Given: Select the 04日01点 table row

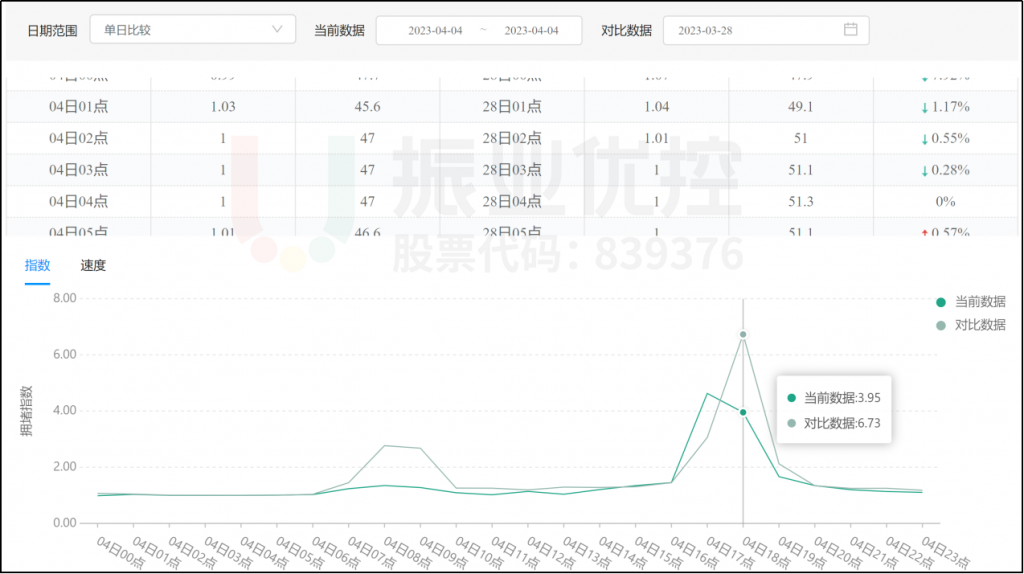Looking at the screenshot, I should click(x=78, y=107).
